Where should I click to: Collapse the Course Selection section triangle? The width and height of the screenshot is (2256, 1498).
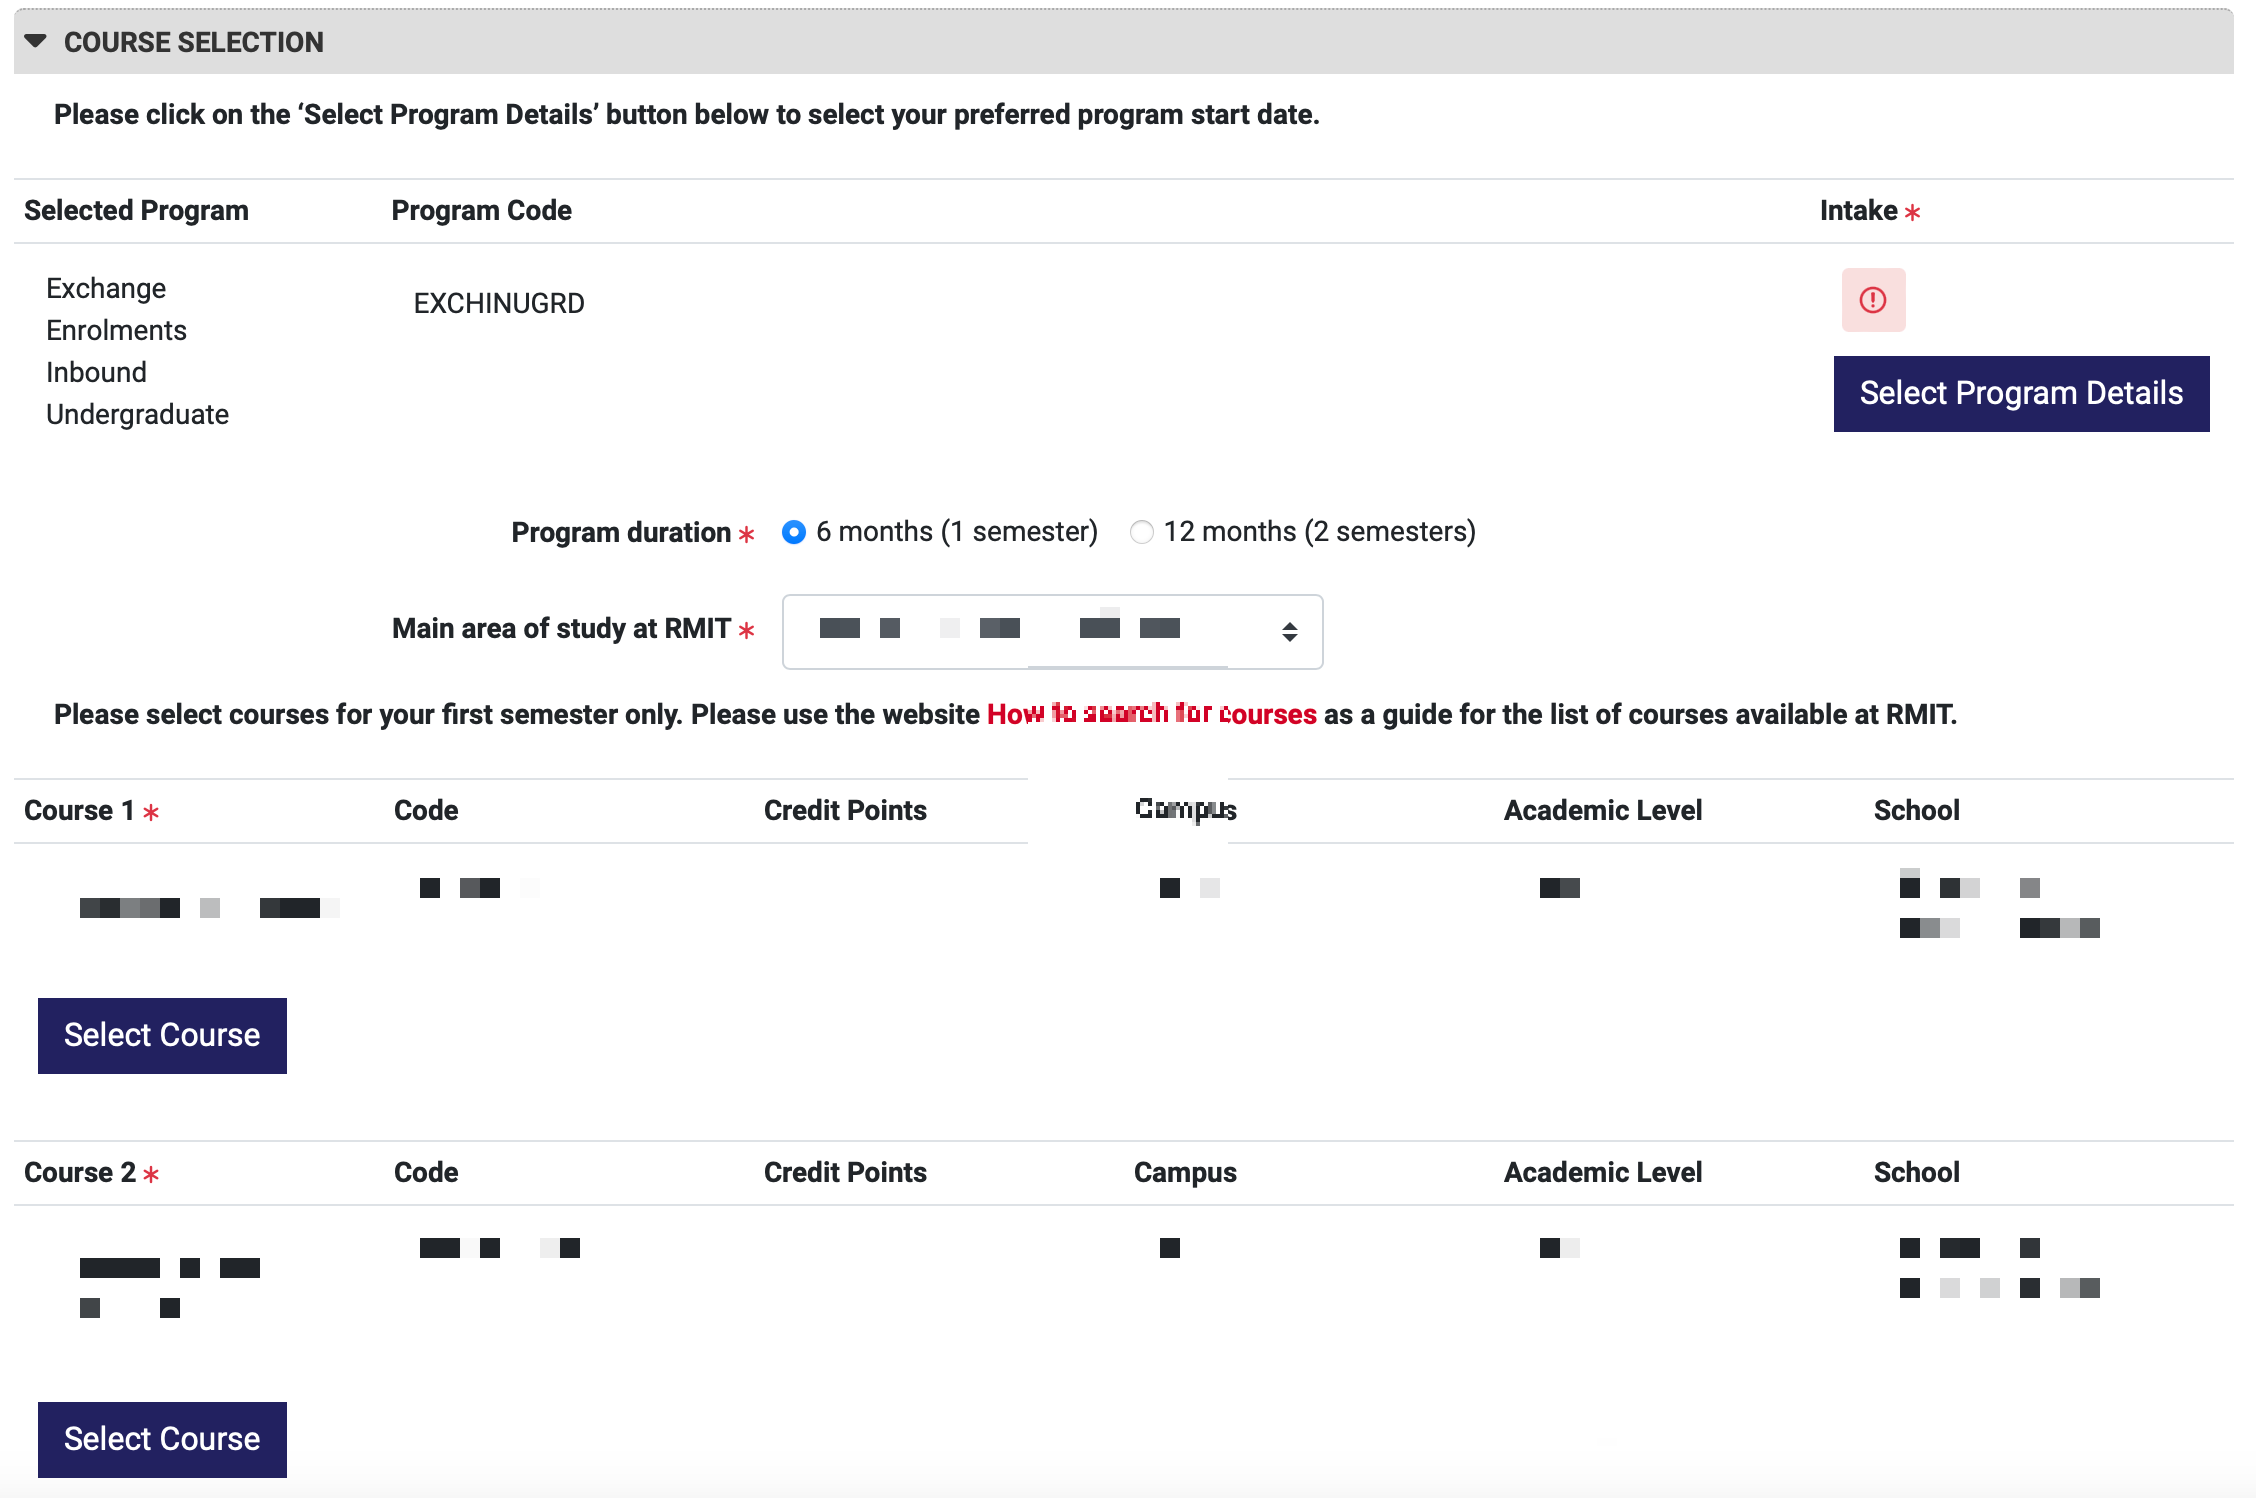tap(36, 42)
